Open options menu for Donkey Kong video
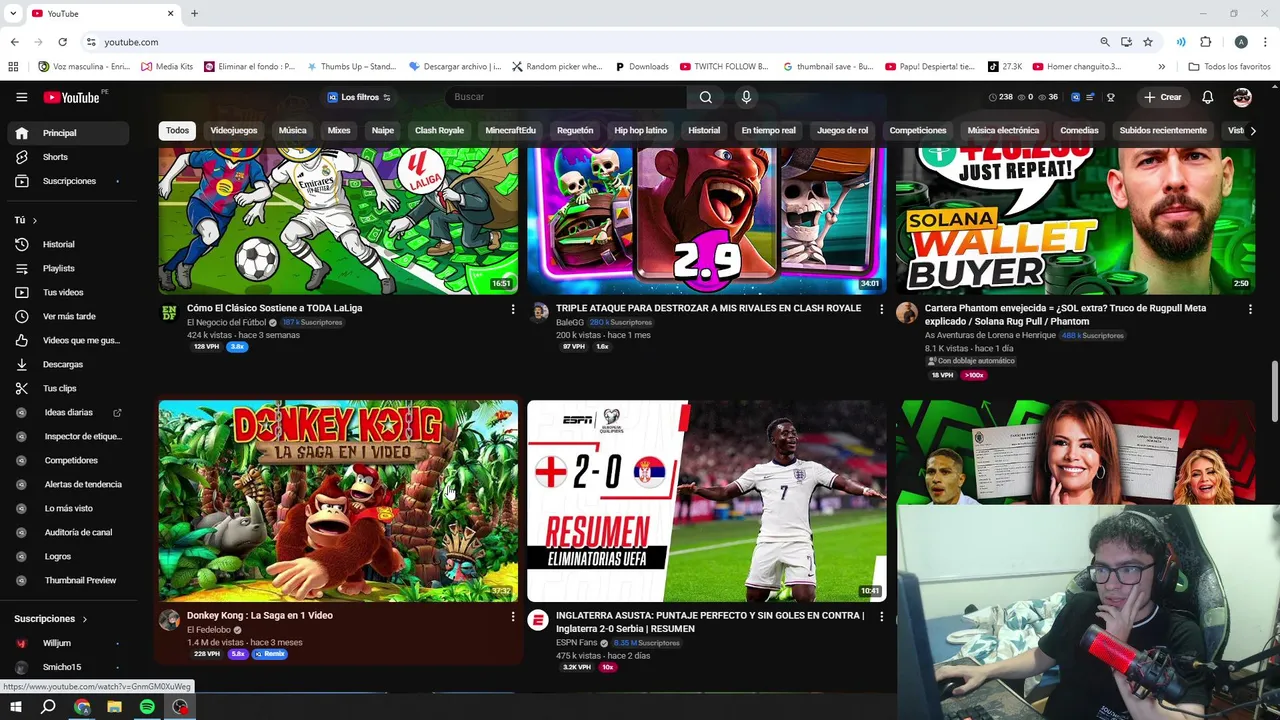The image size is (1280, 720). pyautogui.click(x=513, y=617)
